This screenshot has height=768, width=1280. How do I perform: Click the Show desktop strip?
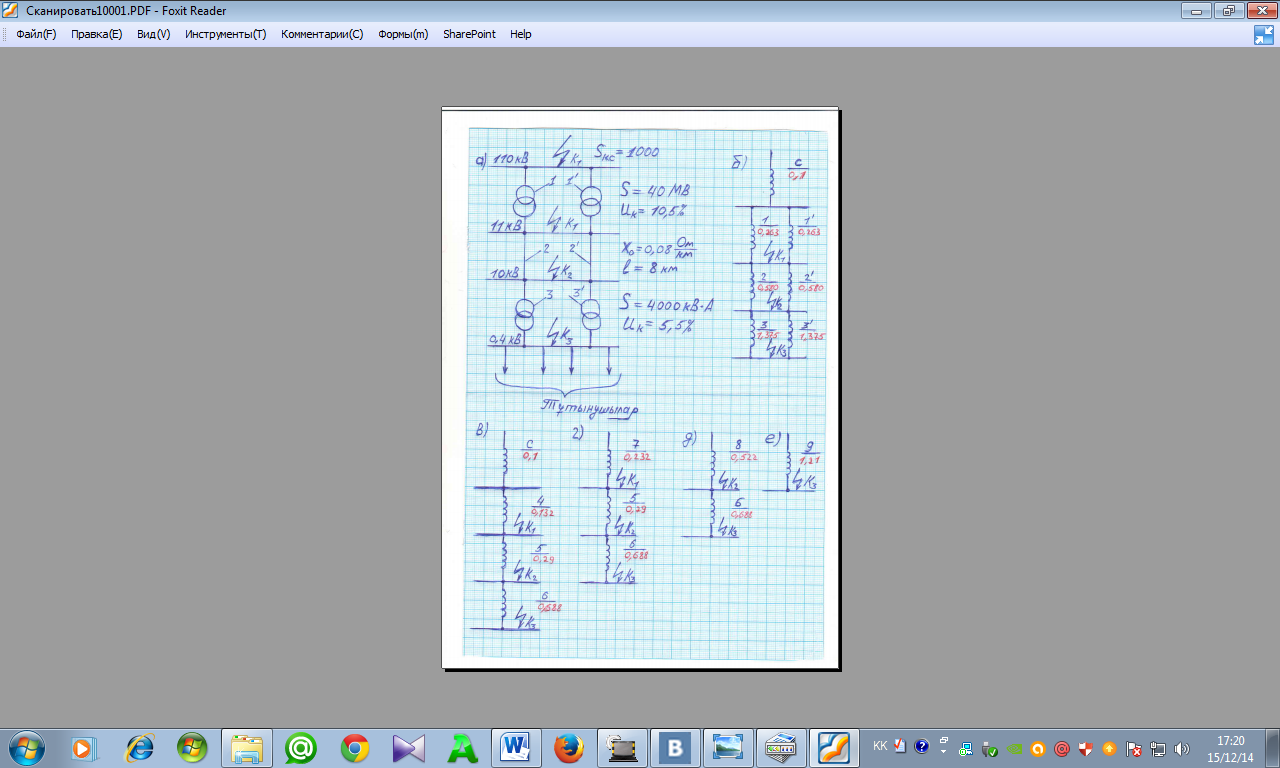coord(1272,747)
